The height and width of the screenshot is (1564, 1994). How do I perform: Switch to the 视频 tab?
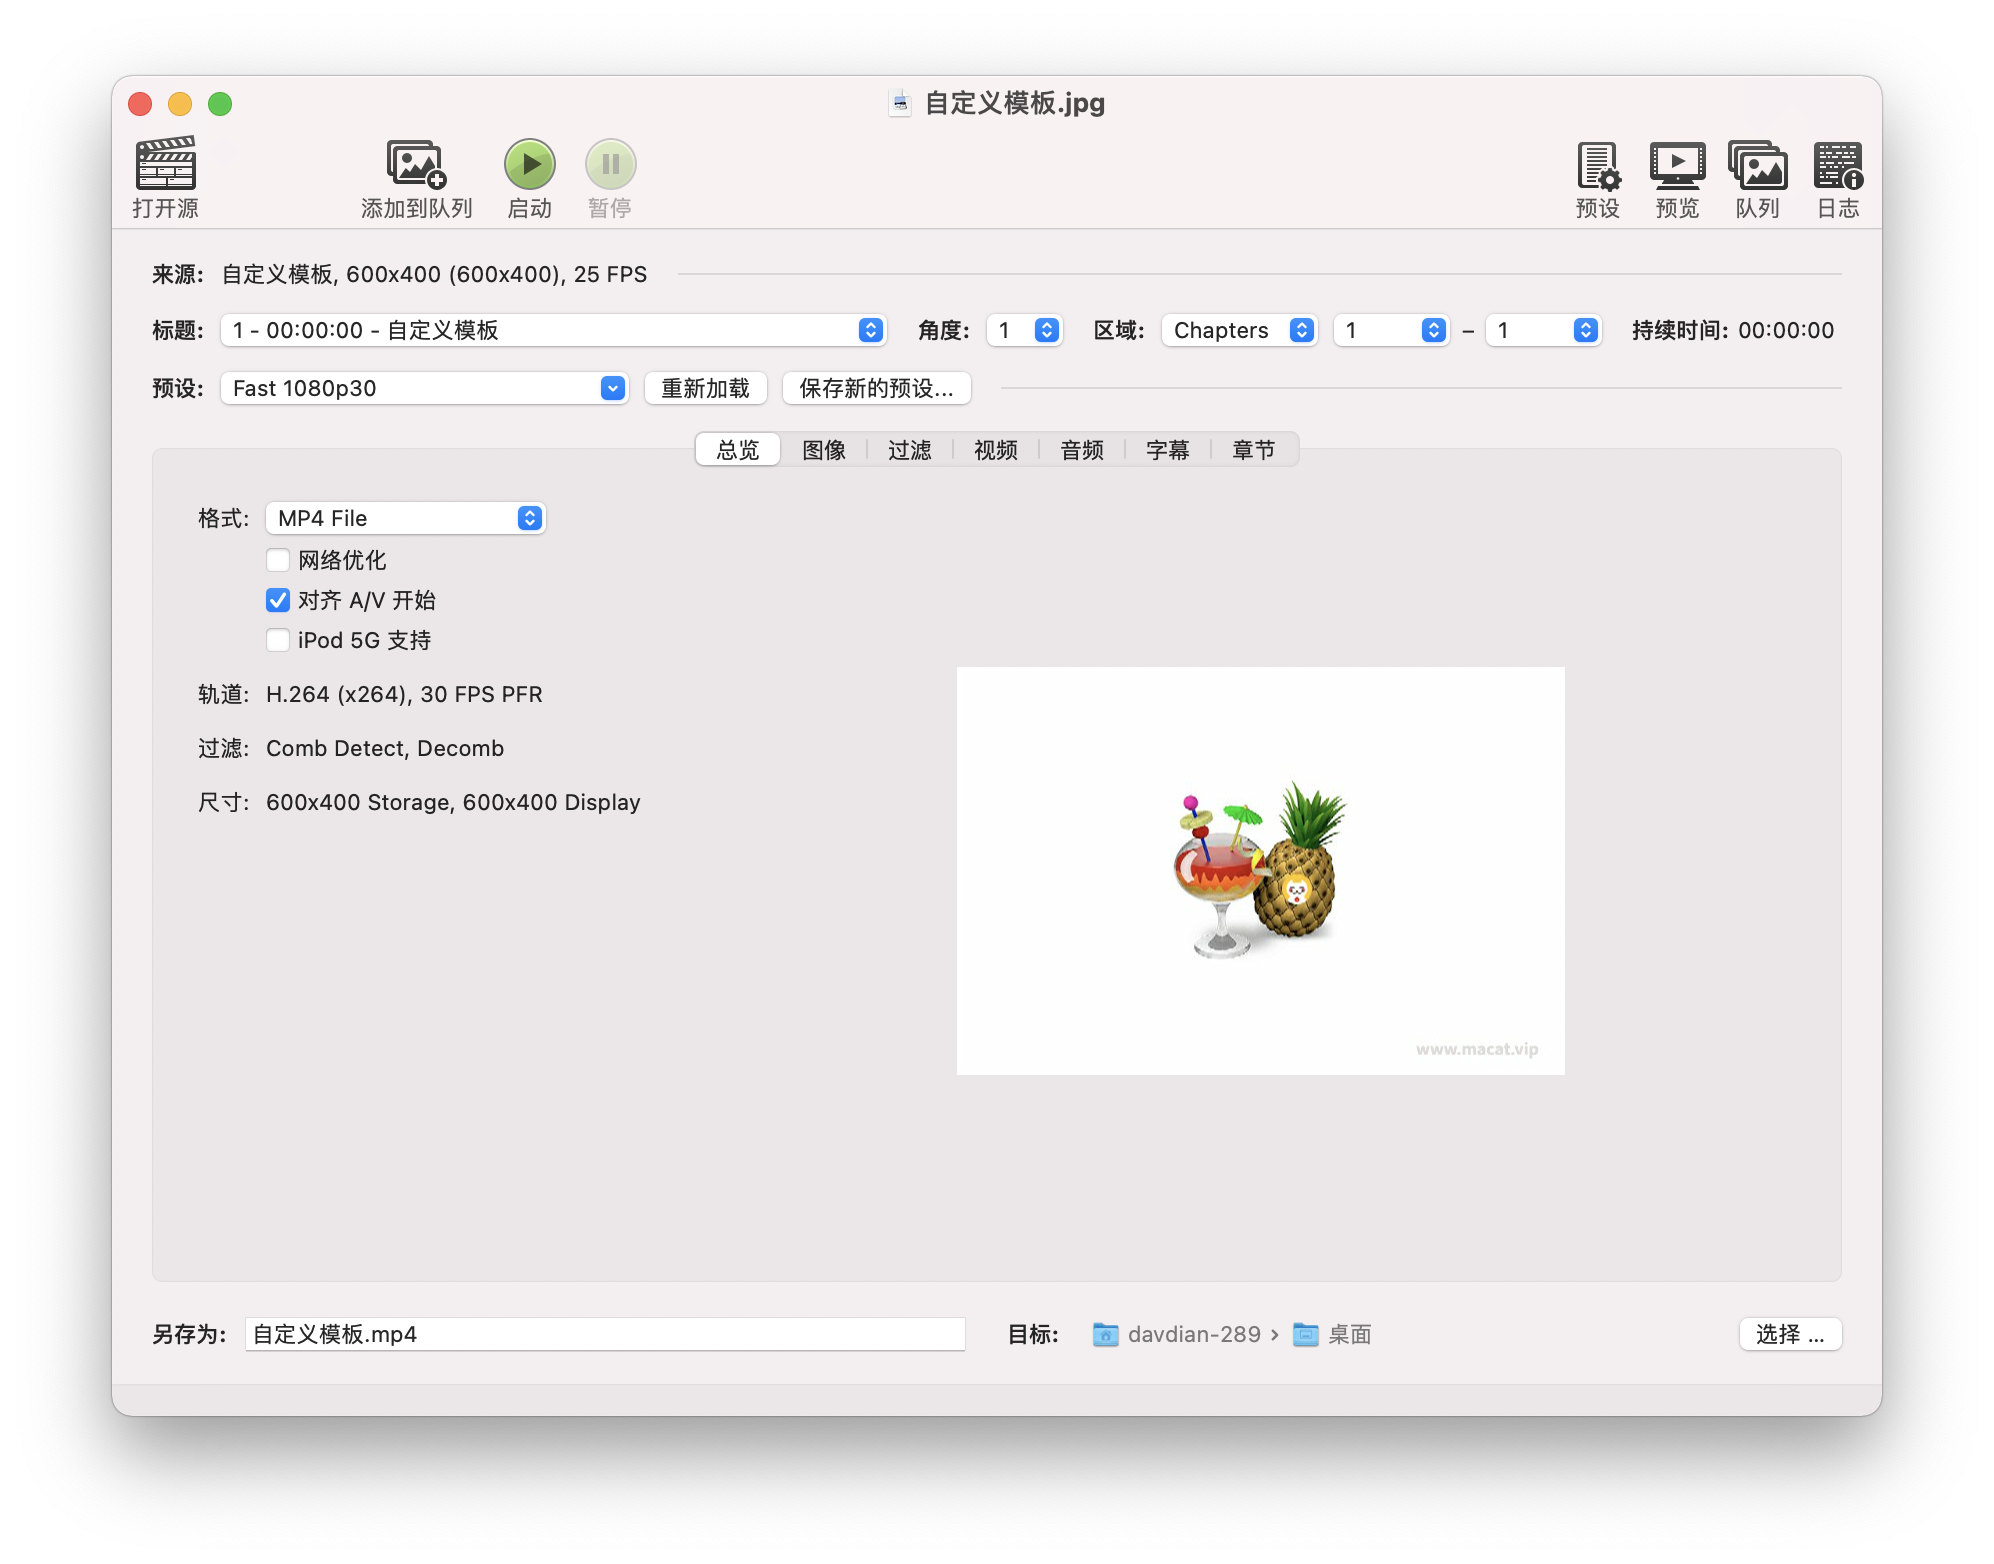[x=995, y=450]
